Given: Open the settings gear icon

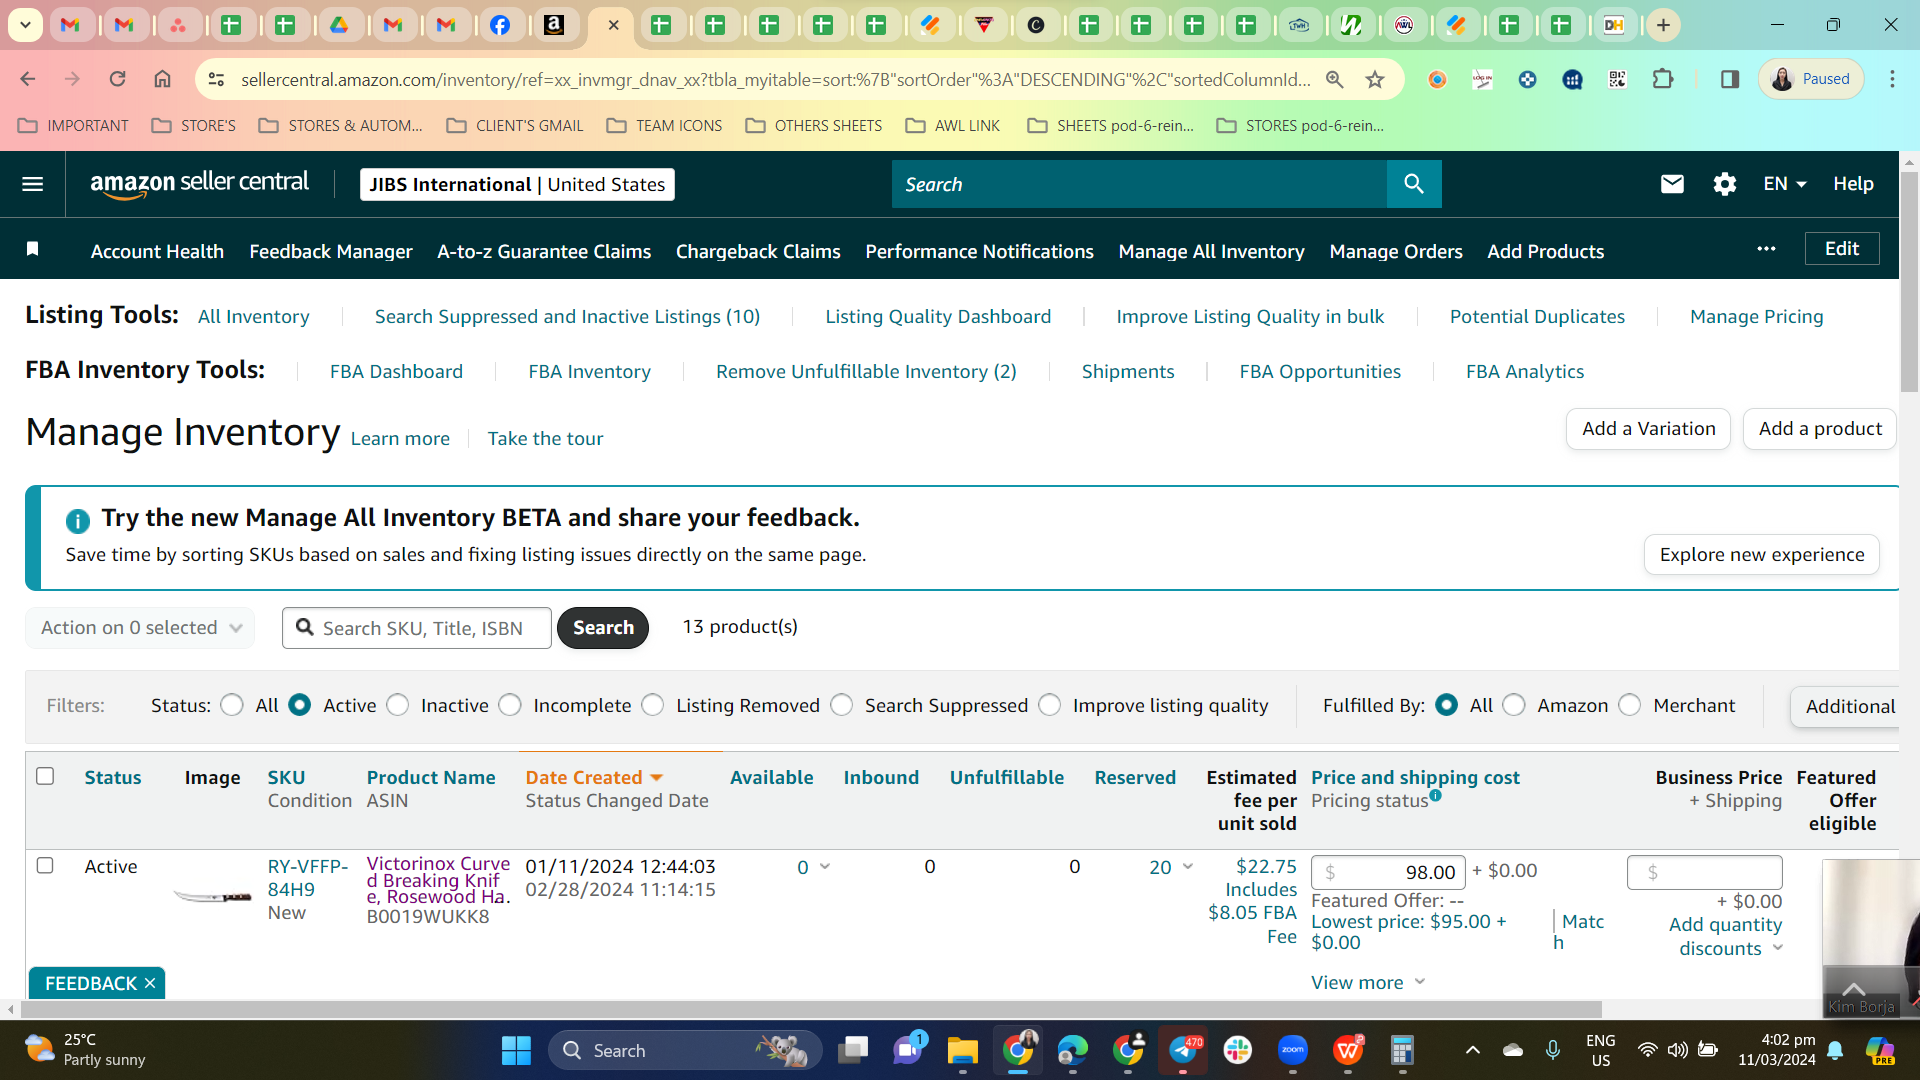Looking at the screenshot, I should (1724, 184).
